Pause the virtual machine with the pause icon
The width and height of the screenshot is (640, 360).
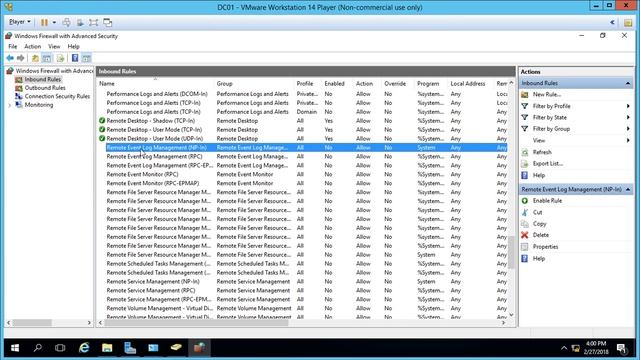coord(44,22)
